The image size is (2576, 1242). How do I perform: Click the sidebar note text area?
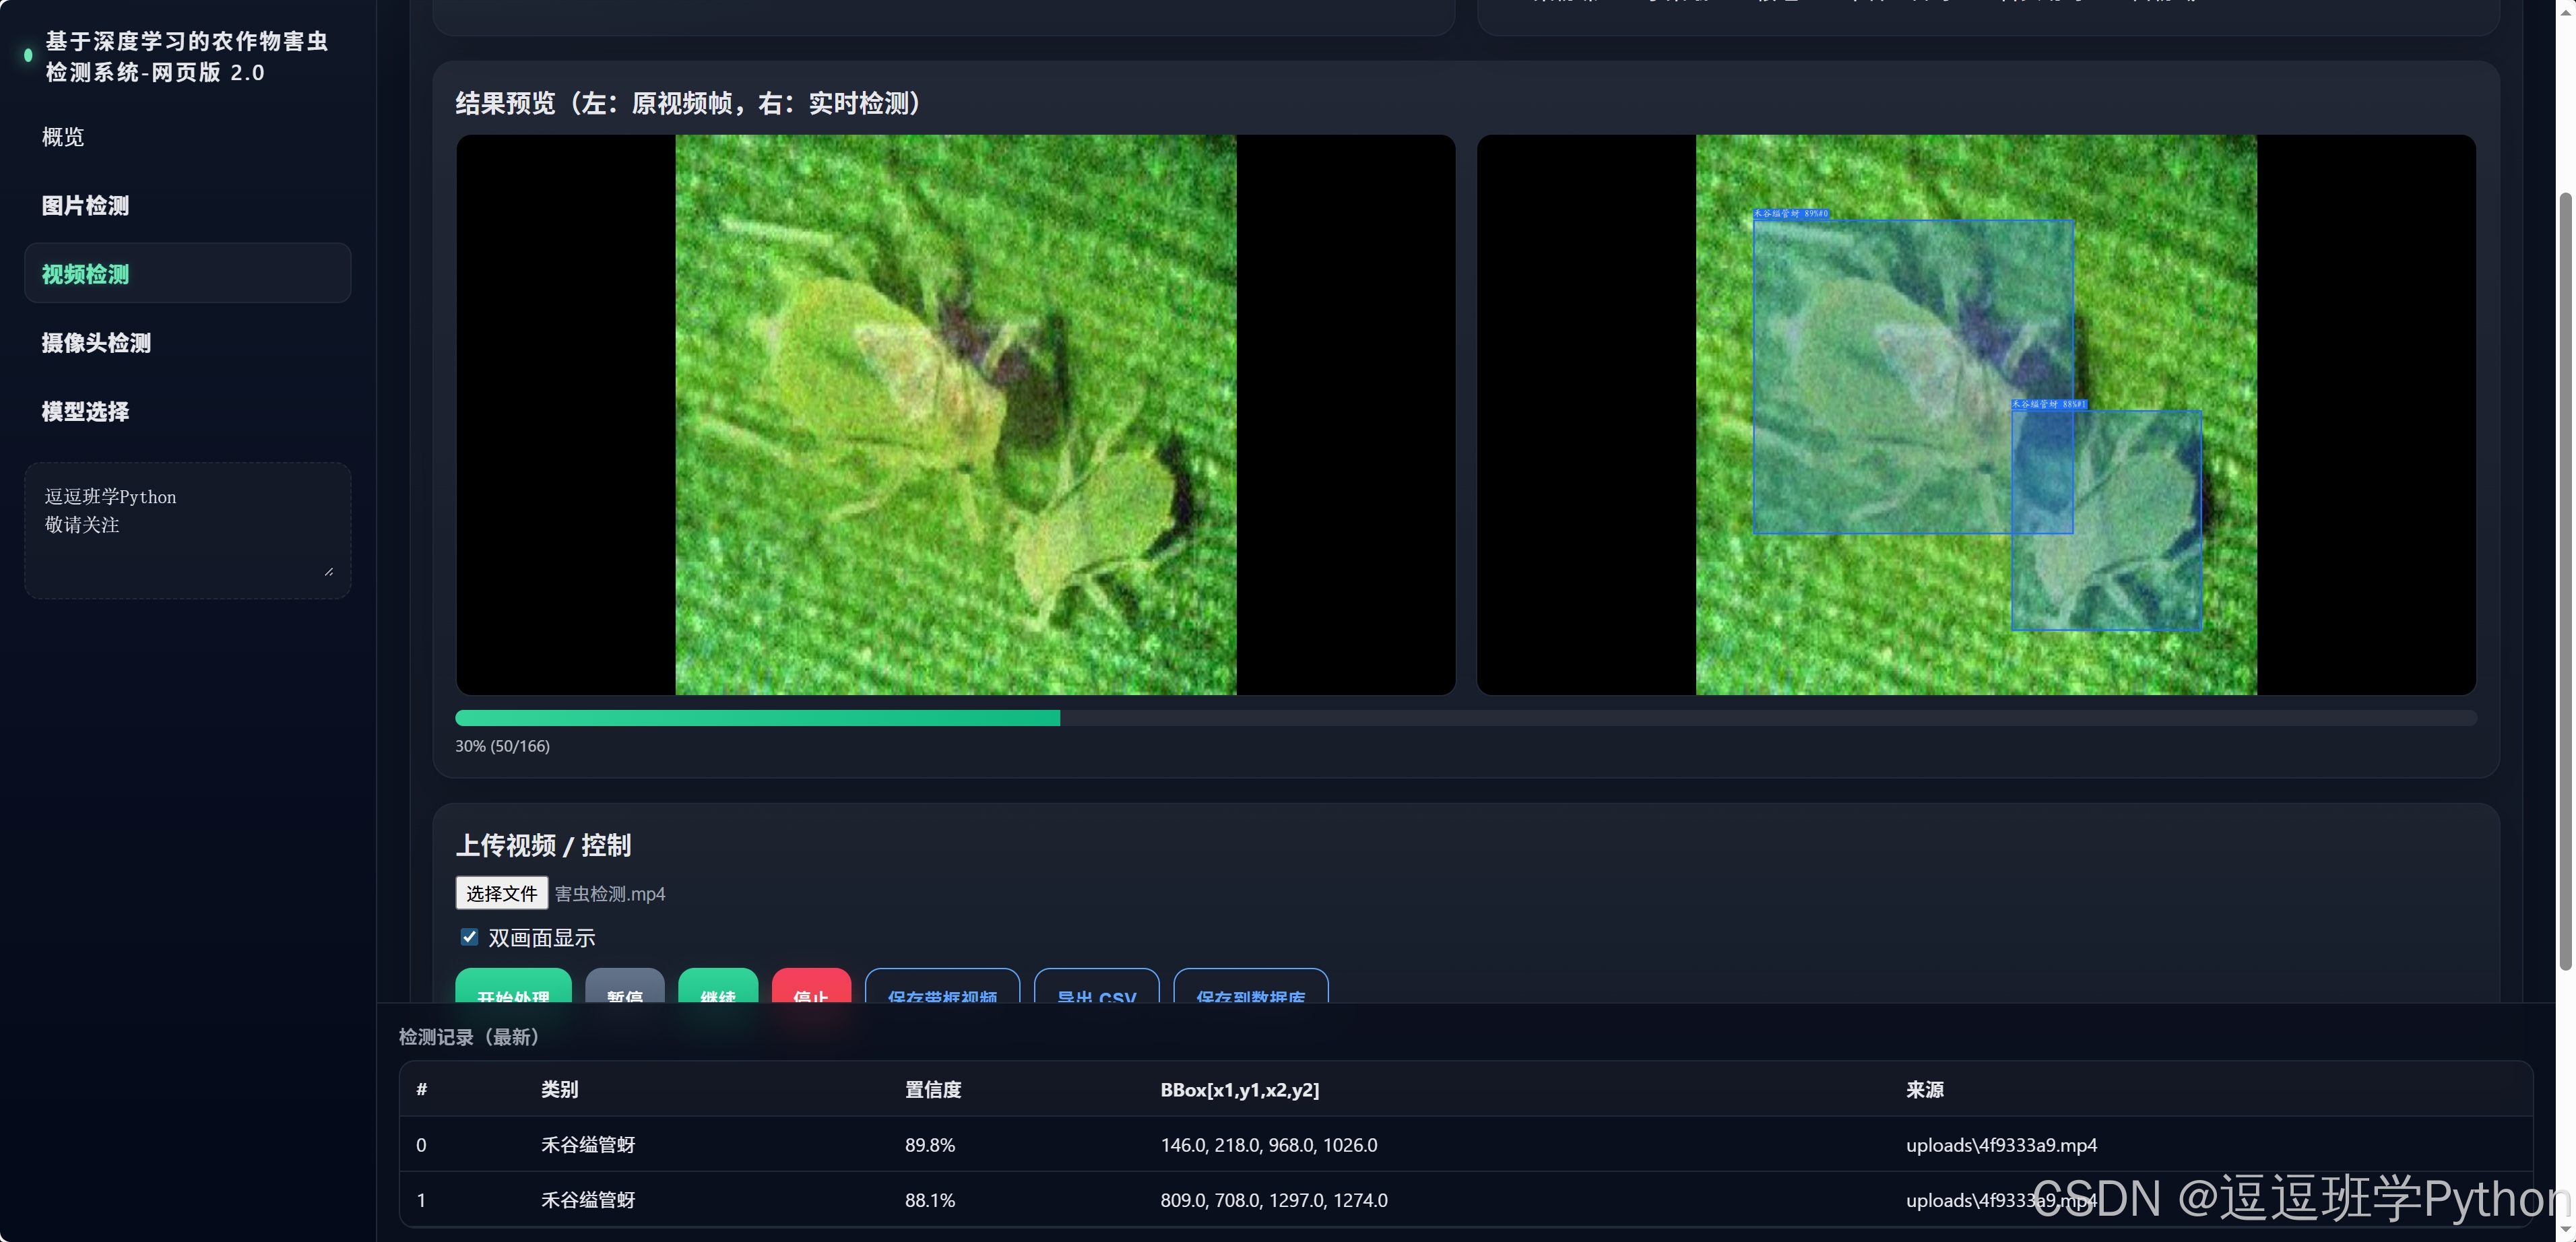(187, 529)
